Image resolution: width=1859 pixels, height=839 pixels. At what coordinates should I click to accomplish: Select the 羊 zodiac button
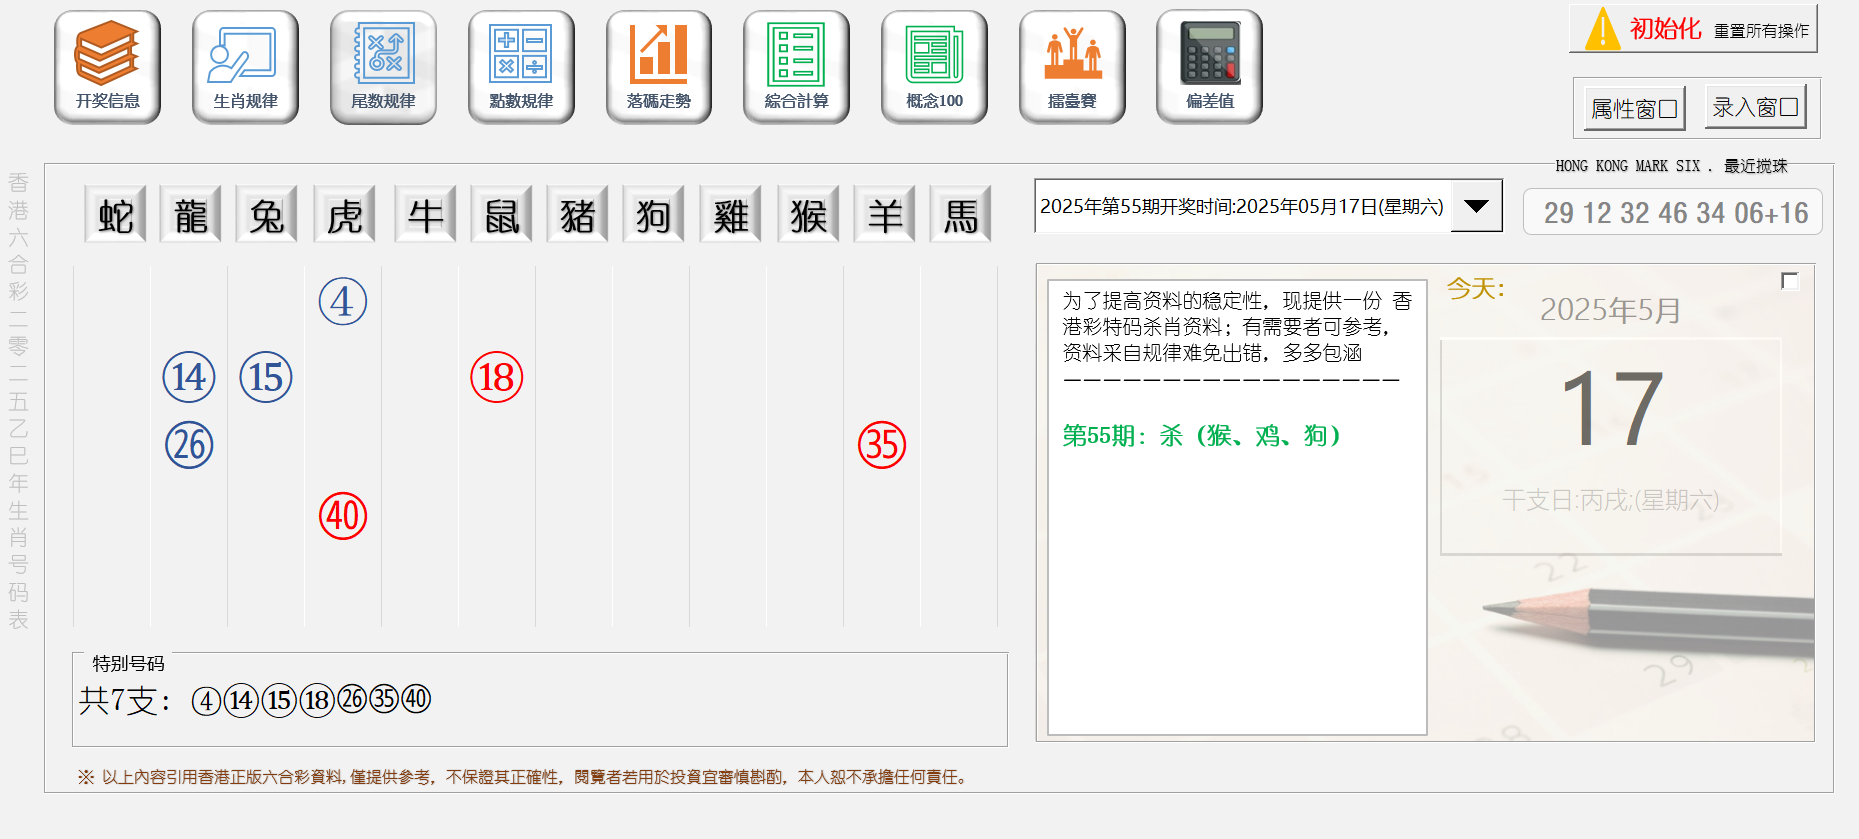(x=884, y=214)
